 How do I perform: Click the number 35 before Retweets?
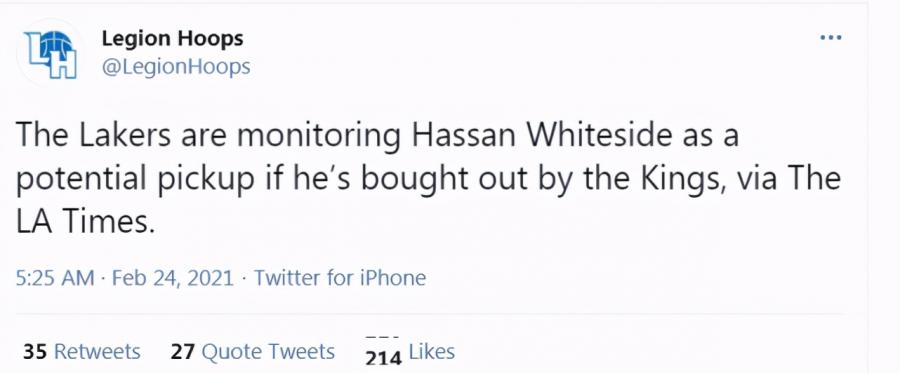[35, 351]
